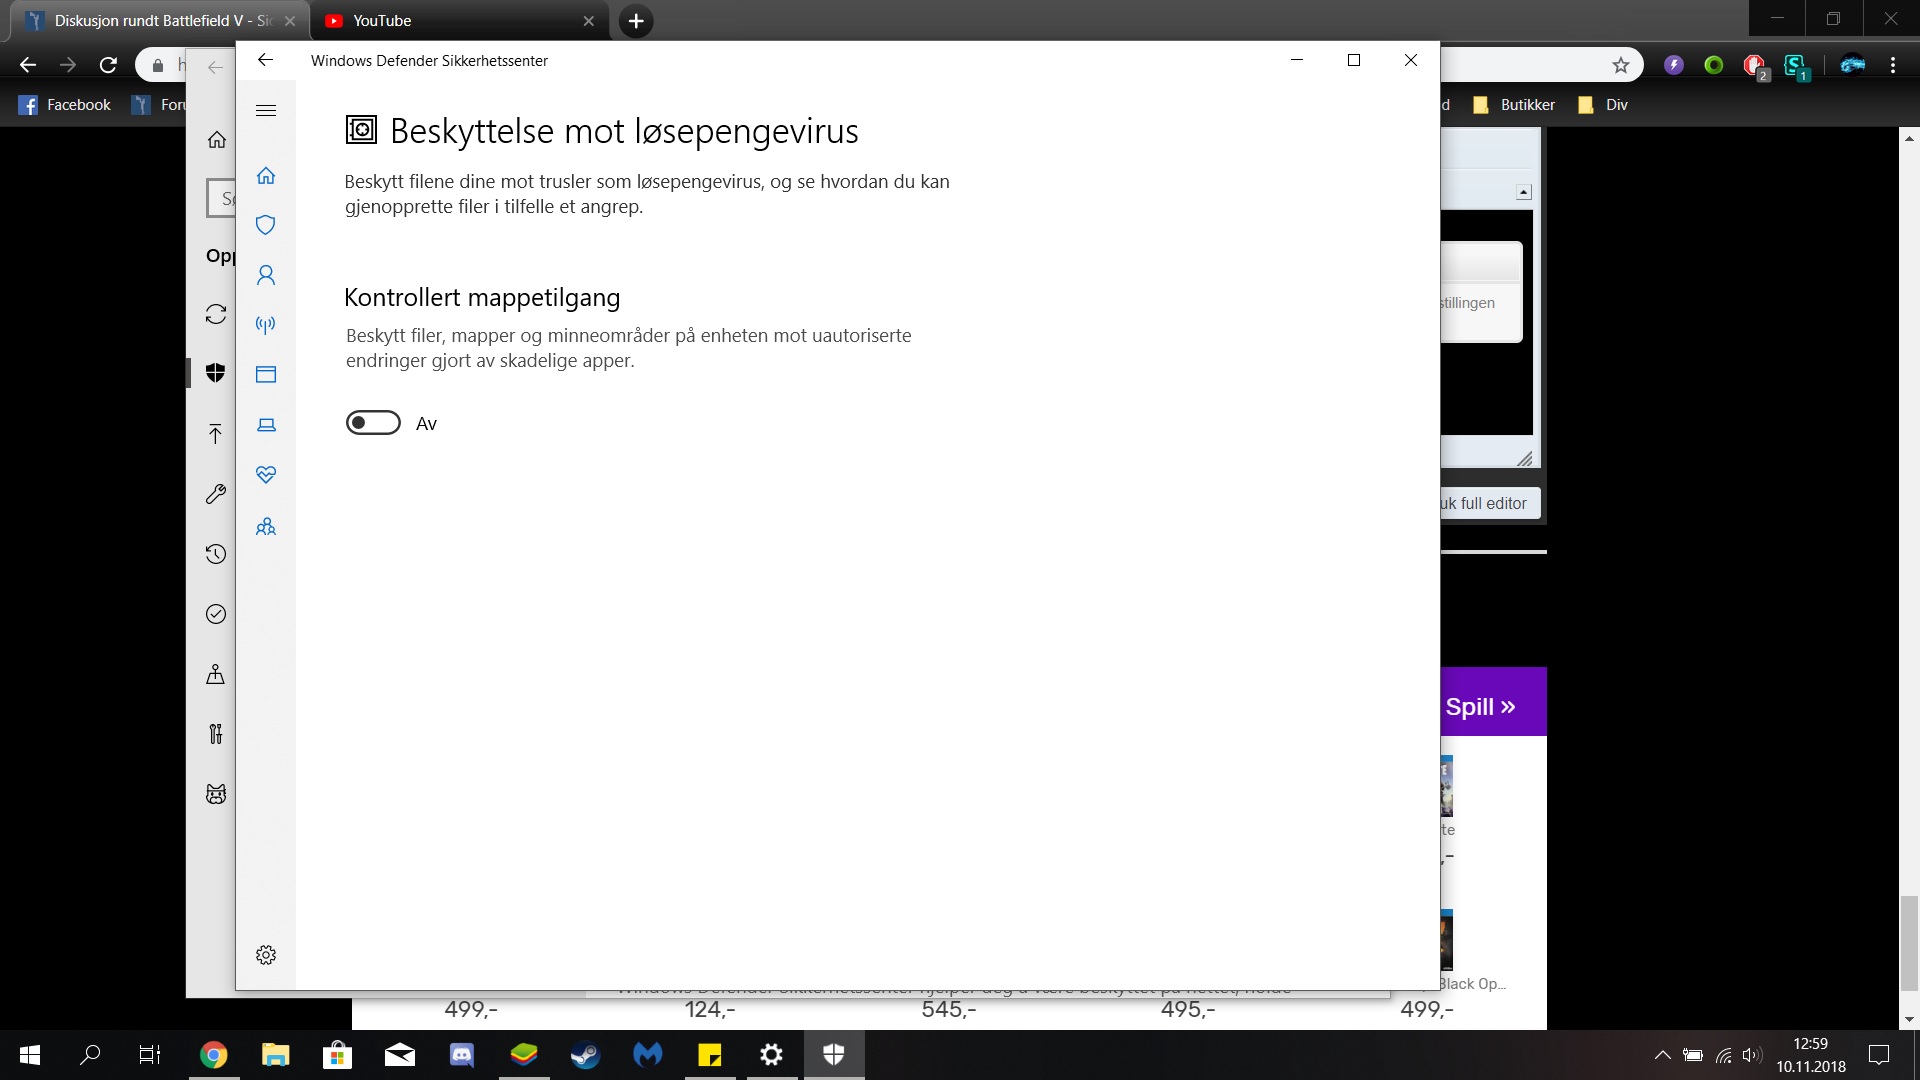Open the Butikker bookmarks folder
Screen dimensions: 1920x1080
coord(1514,105)
